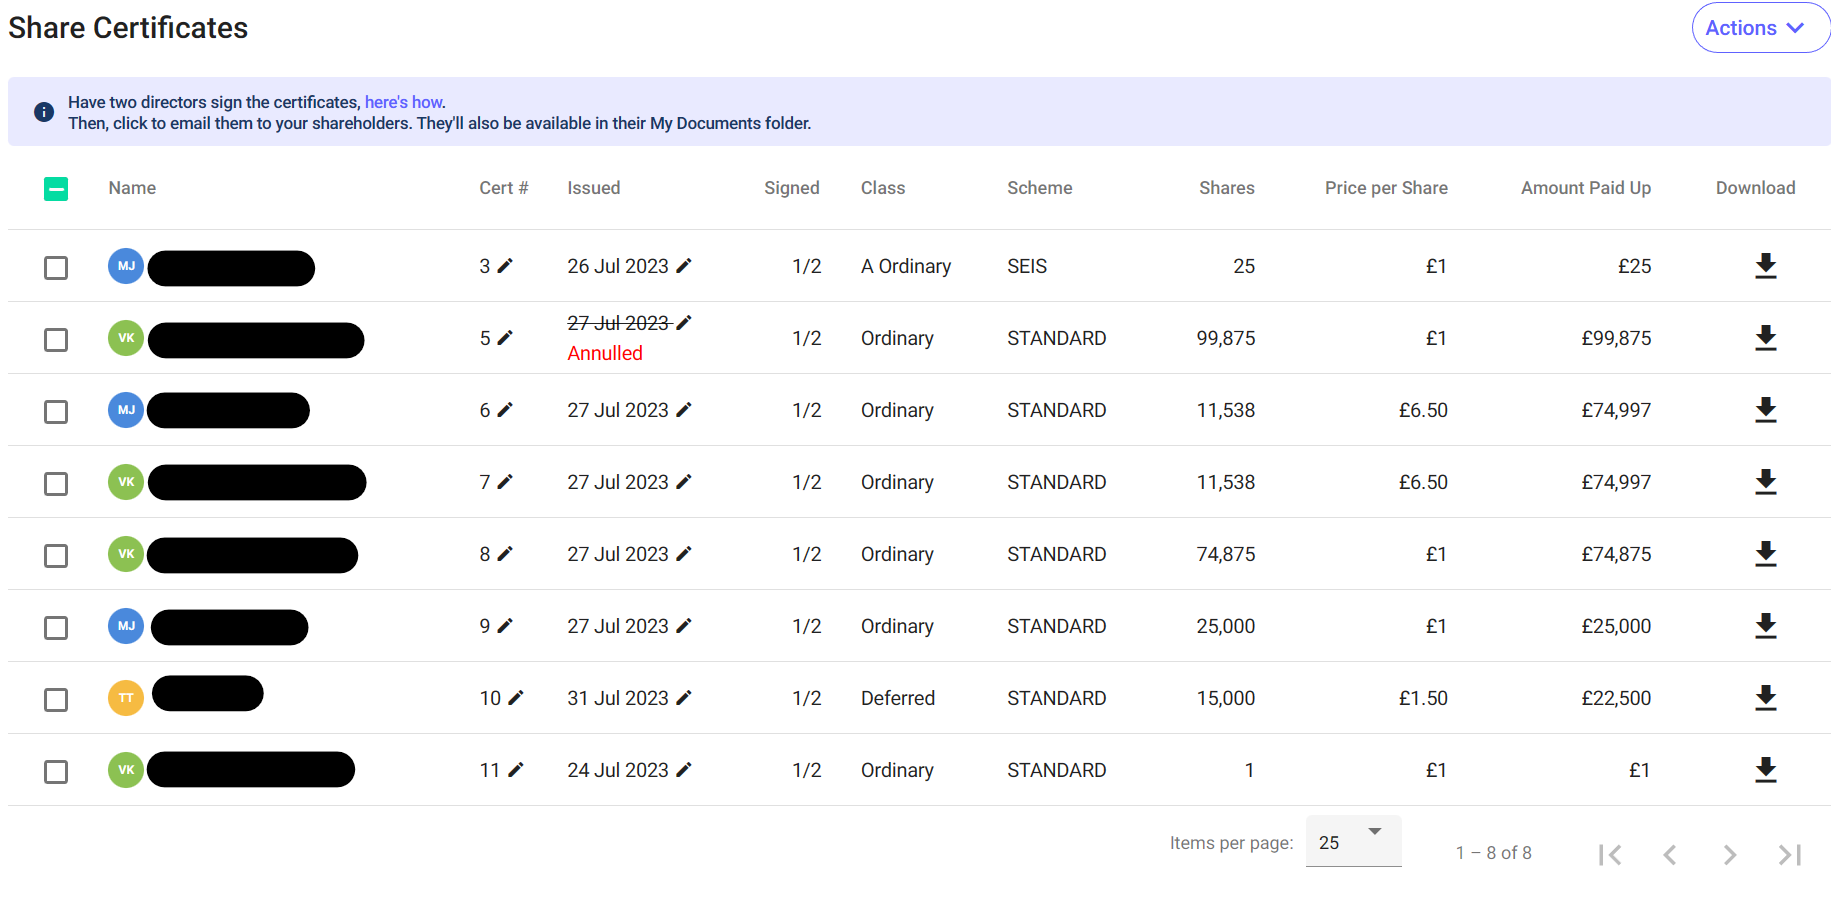Download certificate number 3

click(1765, 266)
